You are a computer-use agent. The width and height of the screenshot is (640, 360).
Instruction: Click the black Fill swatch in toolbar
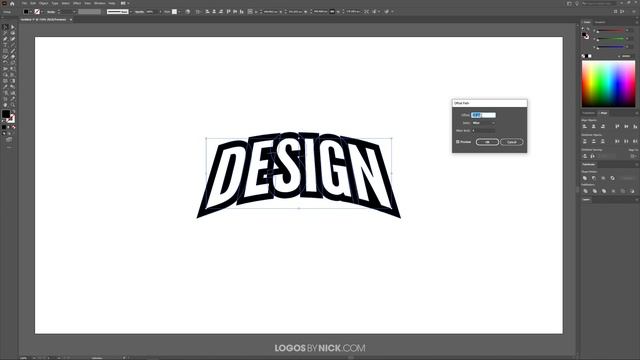click(6, 114)
